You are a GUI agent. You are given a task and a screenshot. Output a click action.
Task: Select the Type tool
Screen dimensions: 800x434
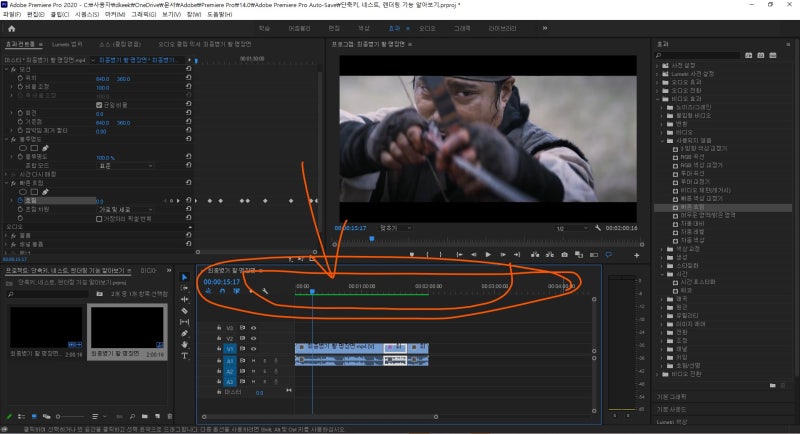pyautogui.click(x=185, y=356)
